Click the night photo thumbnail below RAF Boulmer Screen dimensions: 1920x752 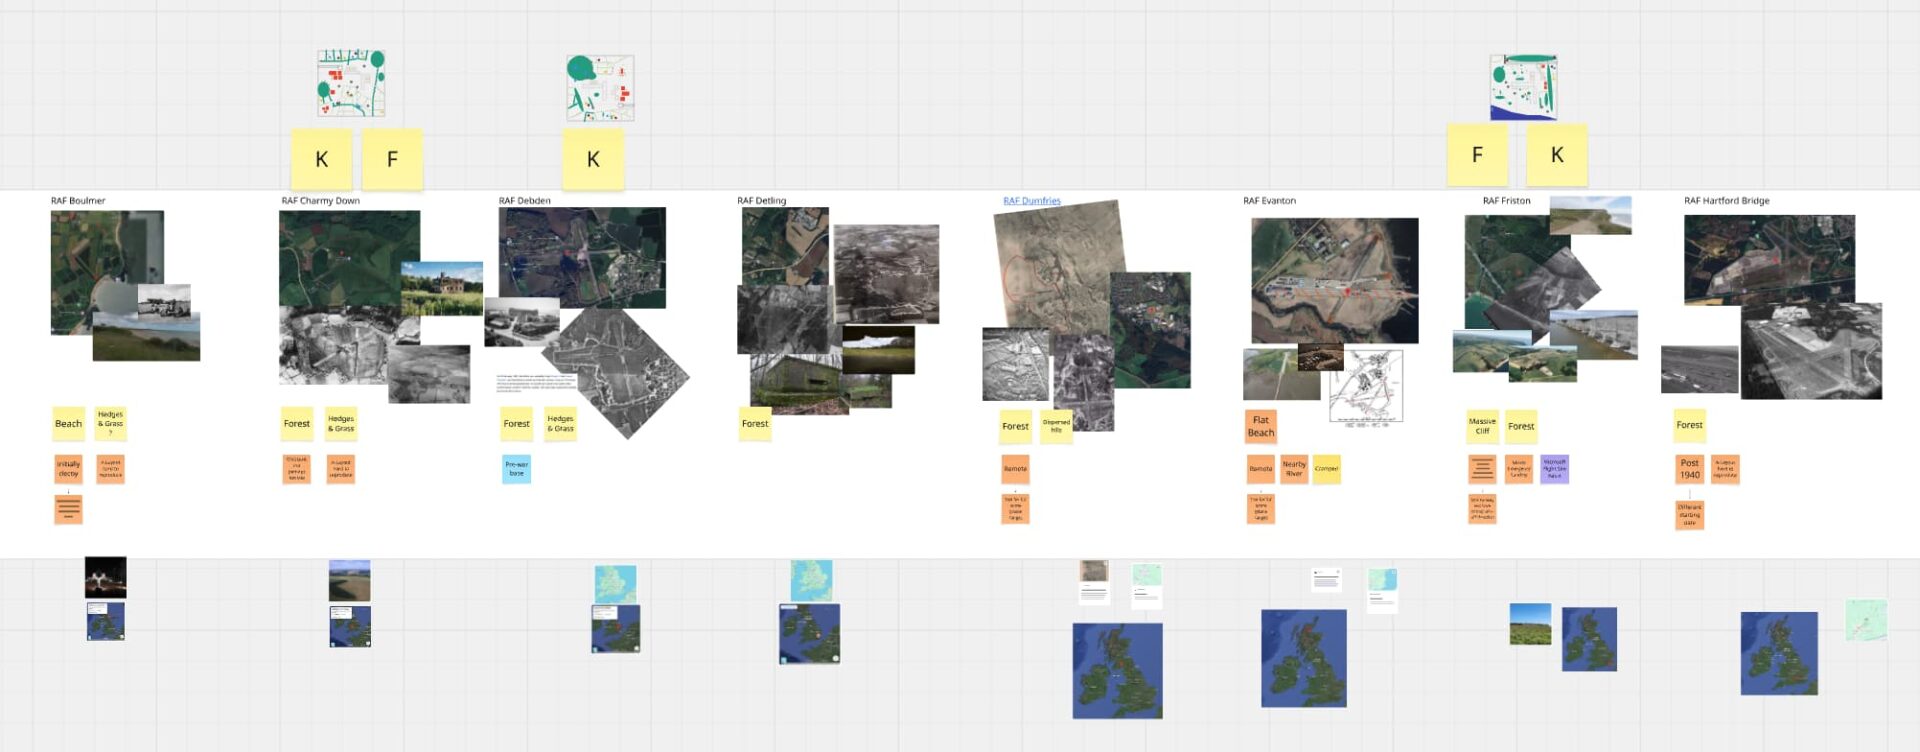tap(105, 577)
